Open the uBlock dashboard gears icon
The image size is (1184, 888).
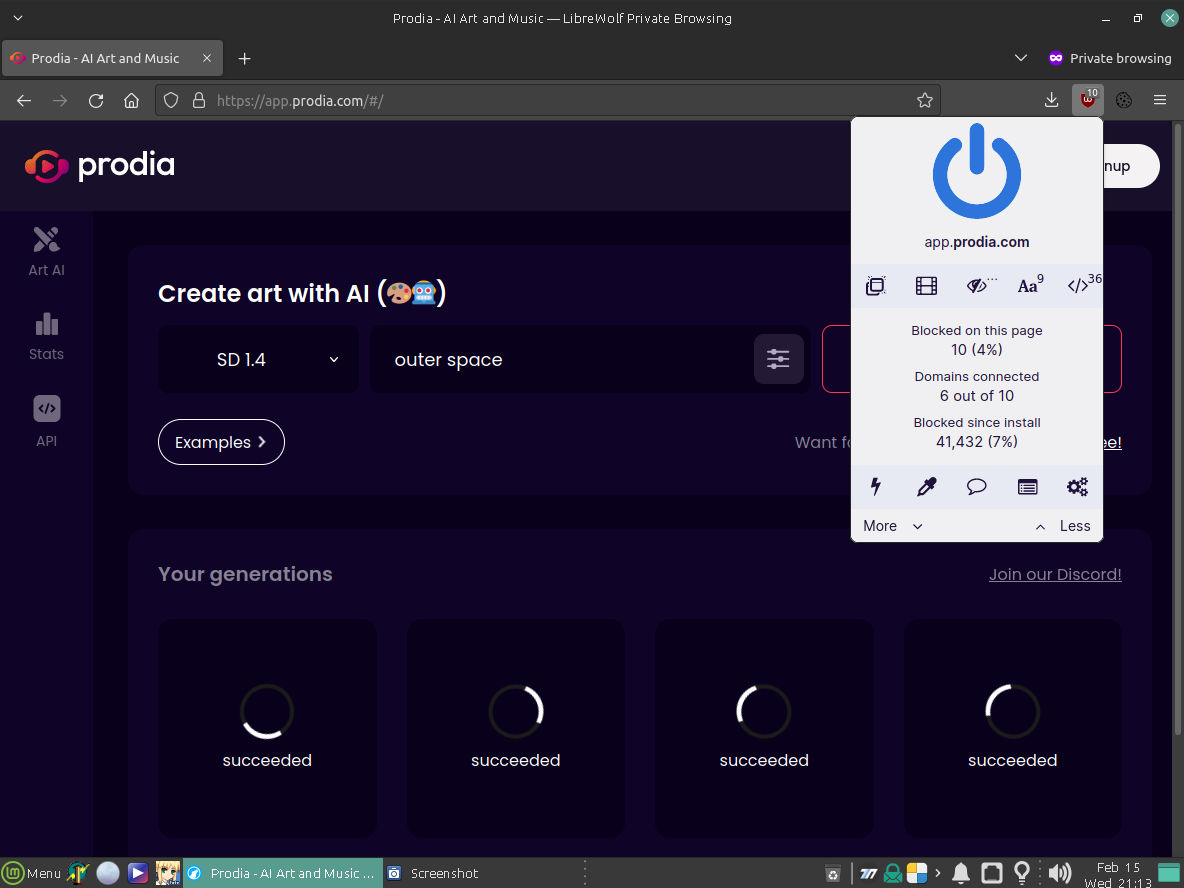(x=1077, y=487)
